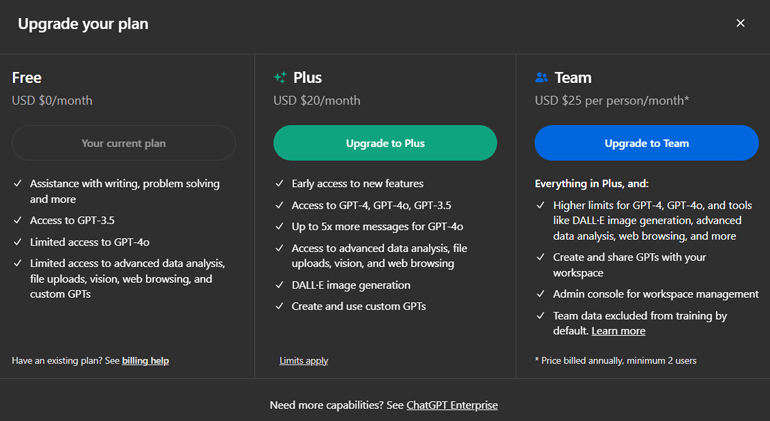The height and width of the screenshot is (421, 770).
Task: Close the Upgrade your plan dialog
Action: [x=740, y=23]
